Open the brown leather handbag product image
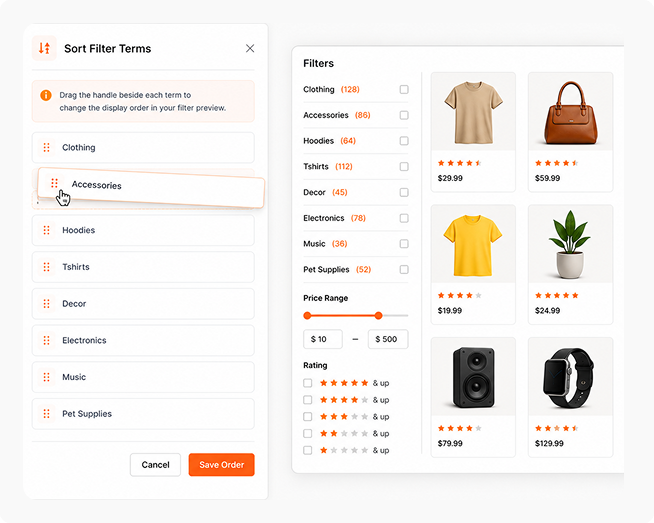The height and width of the screenshot is (523, 654). (571, 112)
